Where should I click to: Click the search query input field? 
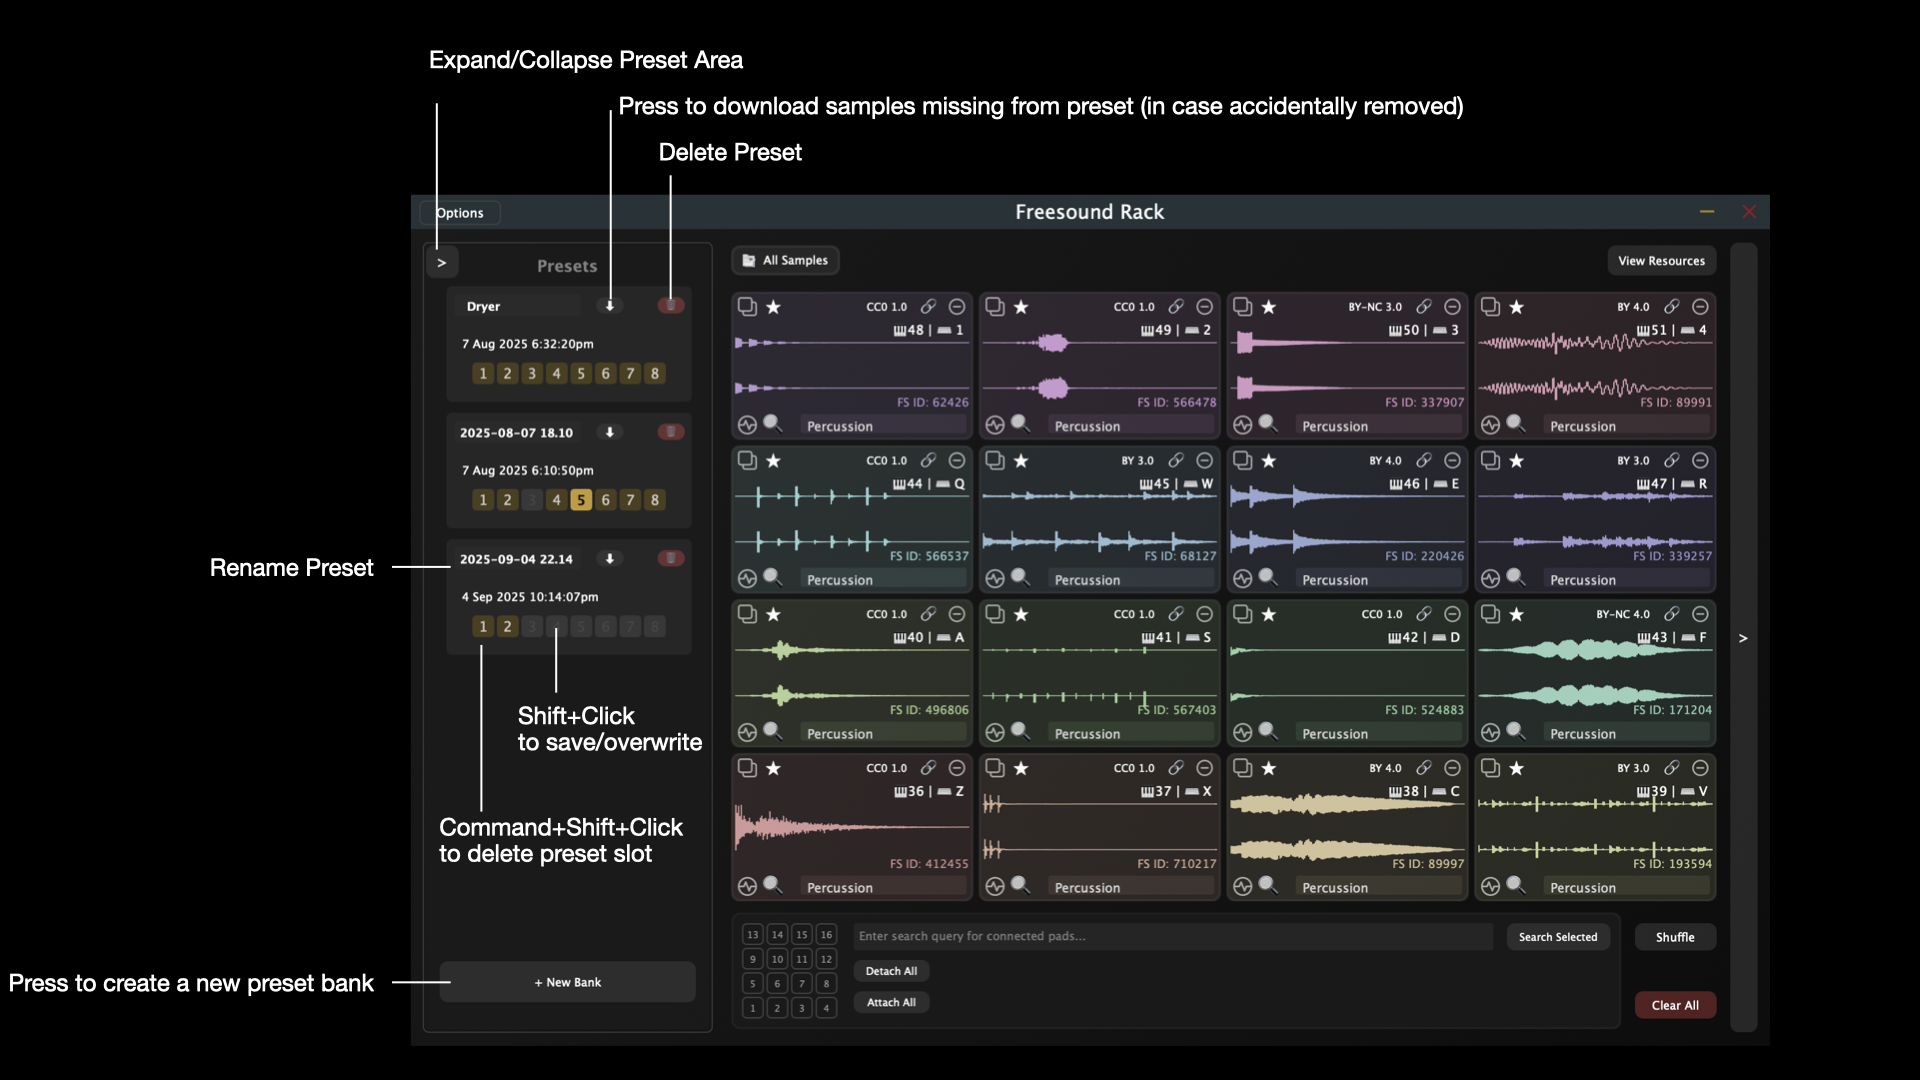pyautogui.click(x=1172, y=937)
